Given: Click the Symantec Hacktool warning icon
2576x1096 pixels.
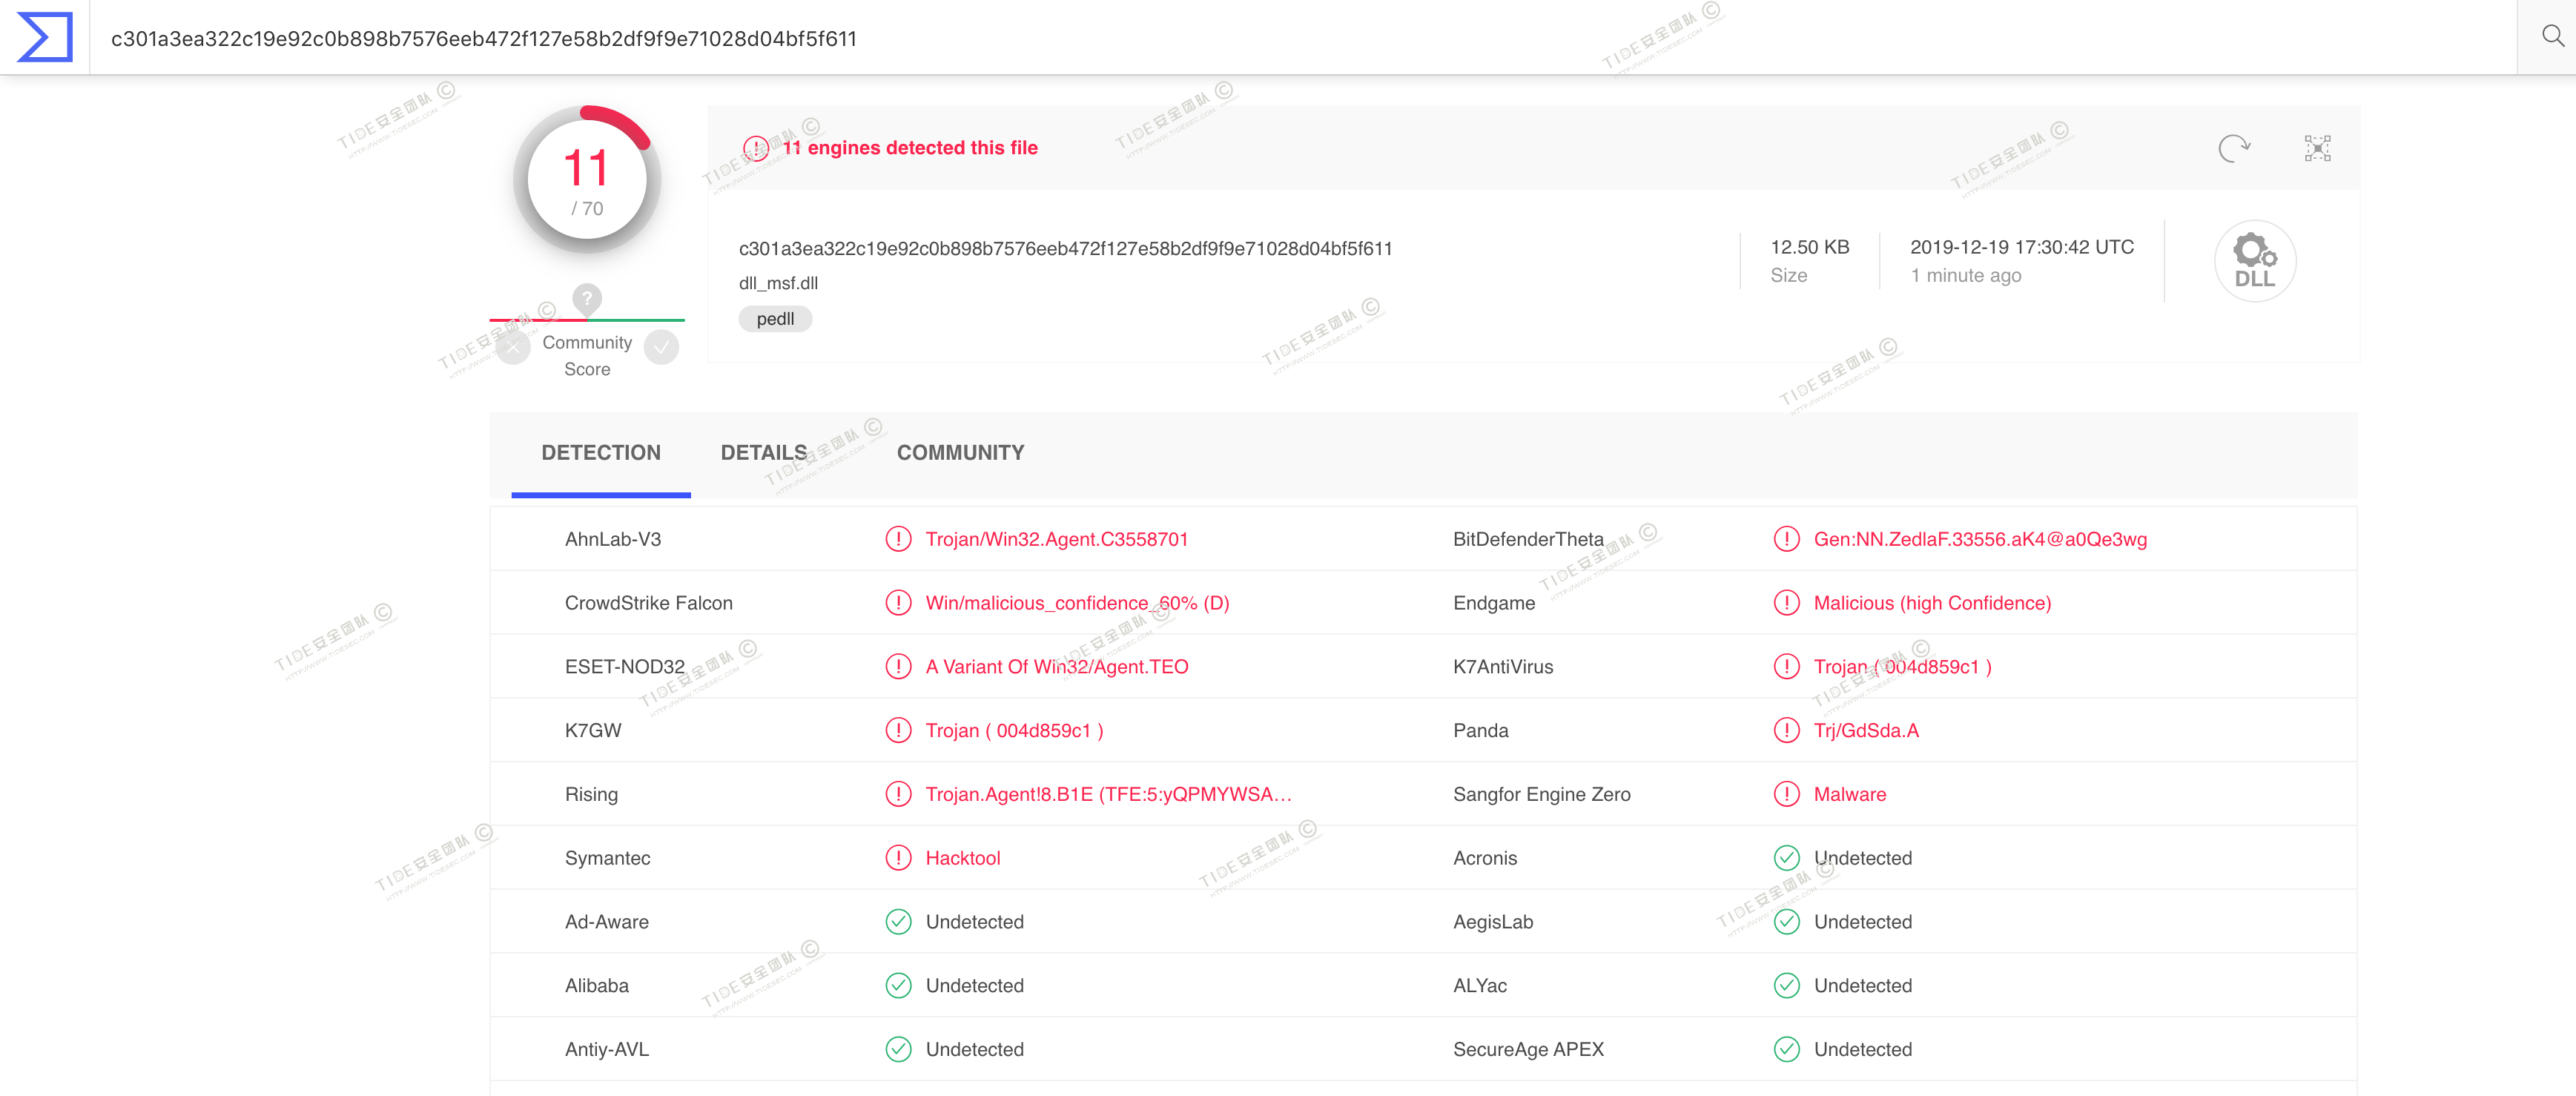Looking at the screenshot, I should pos(898,858).
